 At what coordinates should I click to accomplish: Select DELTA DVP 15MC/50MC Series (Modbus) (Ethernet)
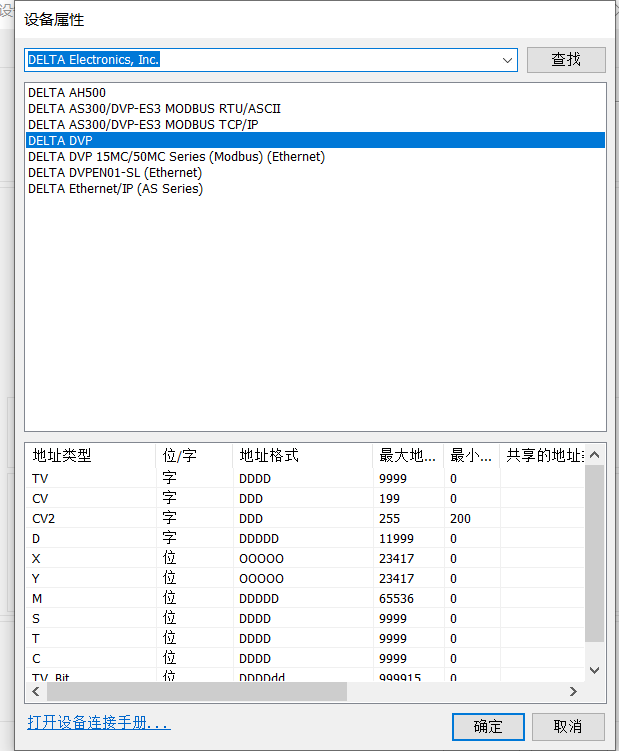[315, 157]
